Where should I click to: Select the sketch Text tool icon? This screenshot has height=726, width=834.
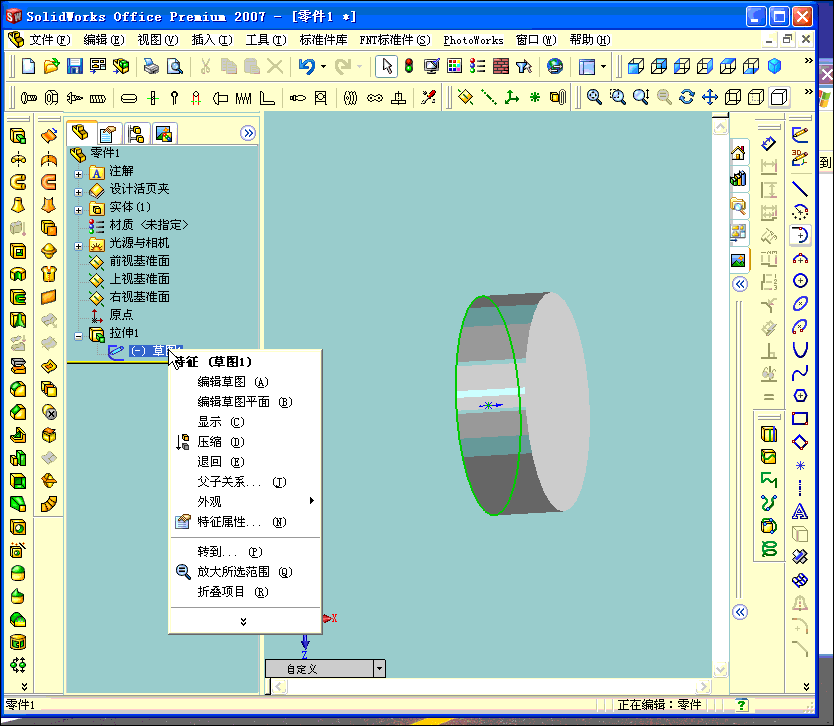pyautogui.click(x=800, y=512)
